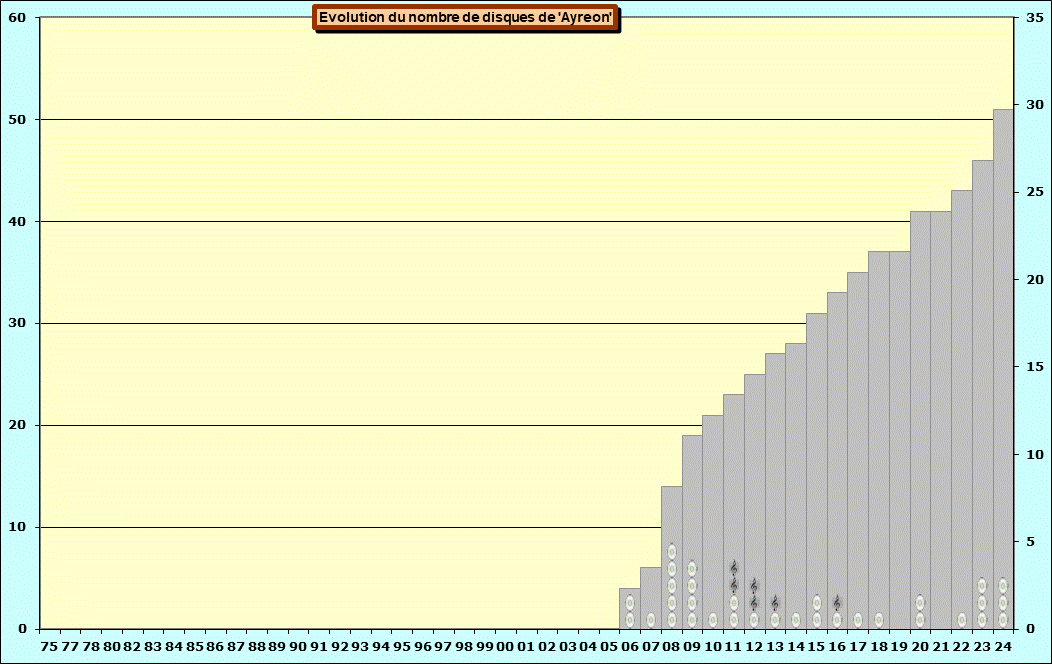Select the treble clef icon in year 16 column
Screen dimensions: 1052x664
tap(837, 603)
